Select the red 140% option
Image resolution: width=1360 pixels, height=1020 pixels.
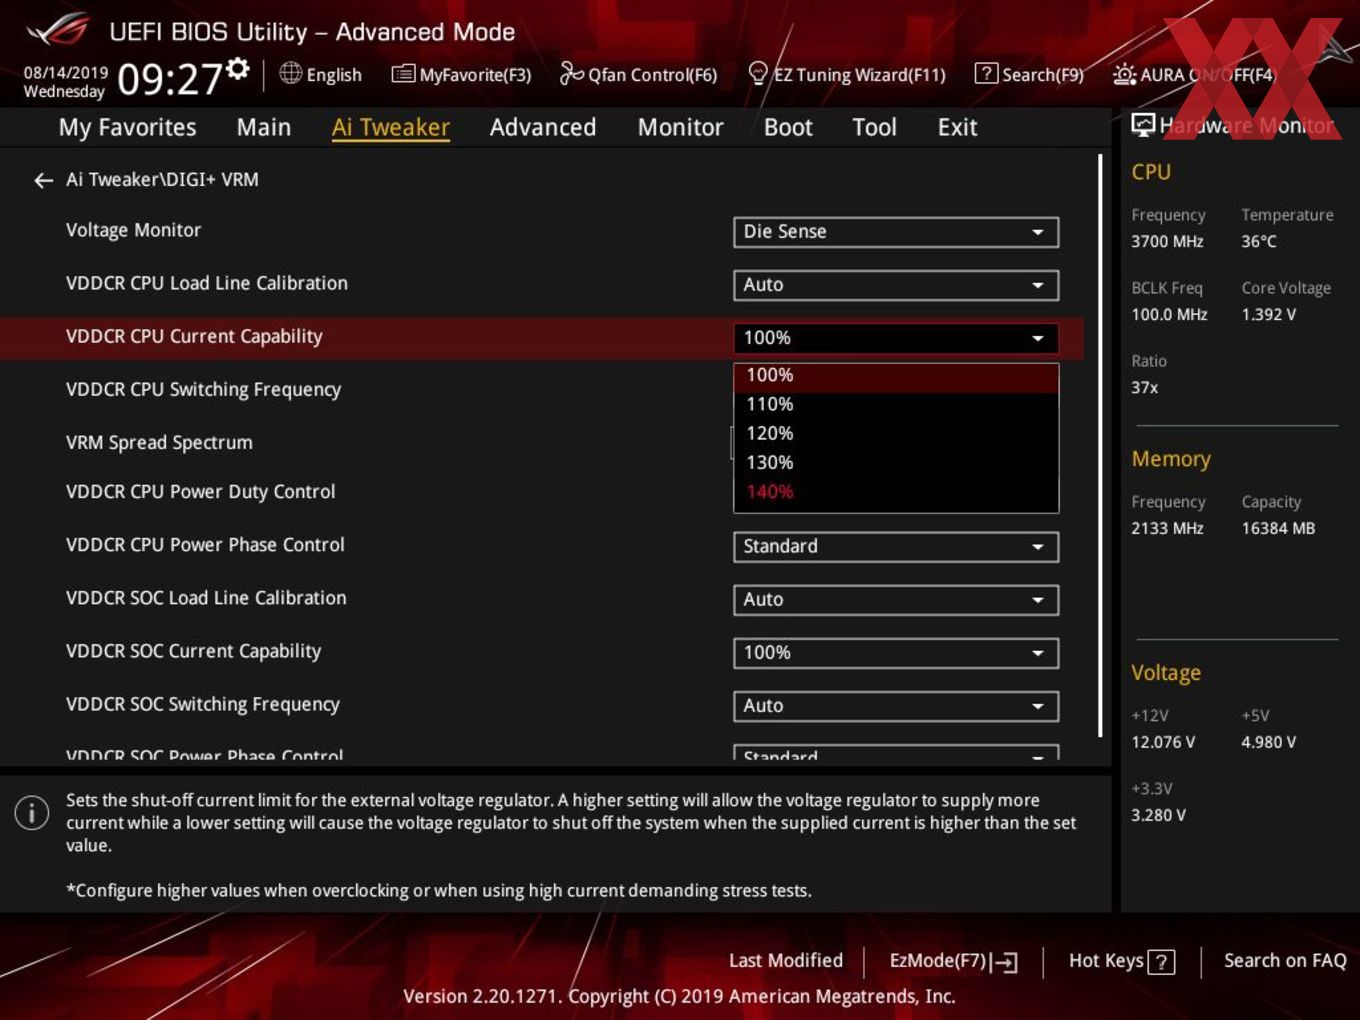tap(896, 492)
